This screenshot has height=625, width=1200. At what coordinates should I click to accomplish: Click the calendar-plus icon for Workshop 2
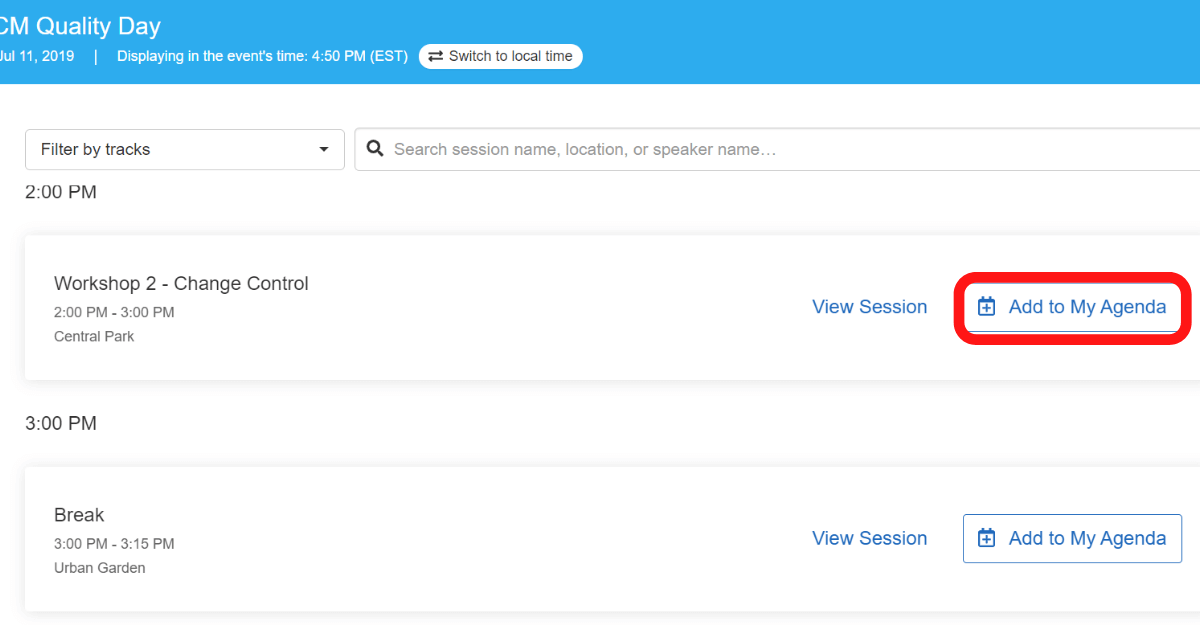coord(986,307)
